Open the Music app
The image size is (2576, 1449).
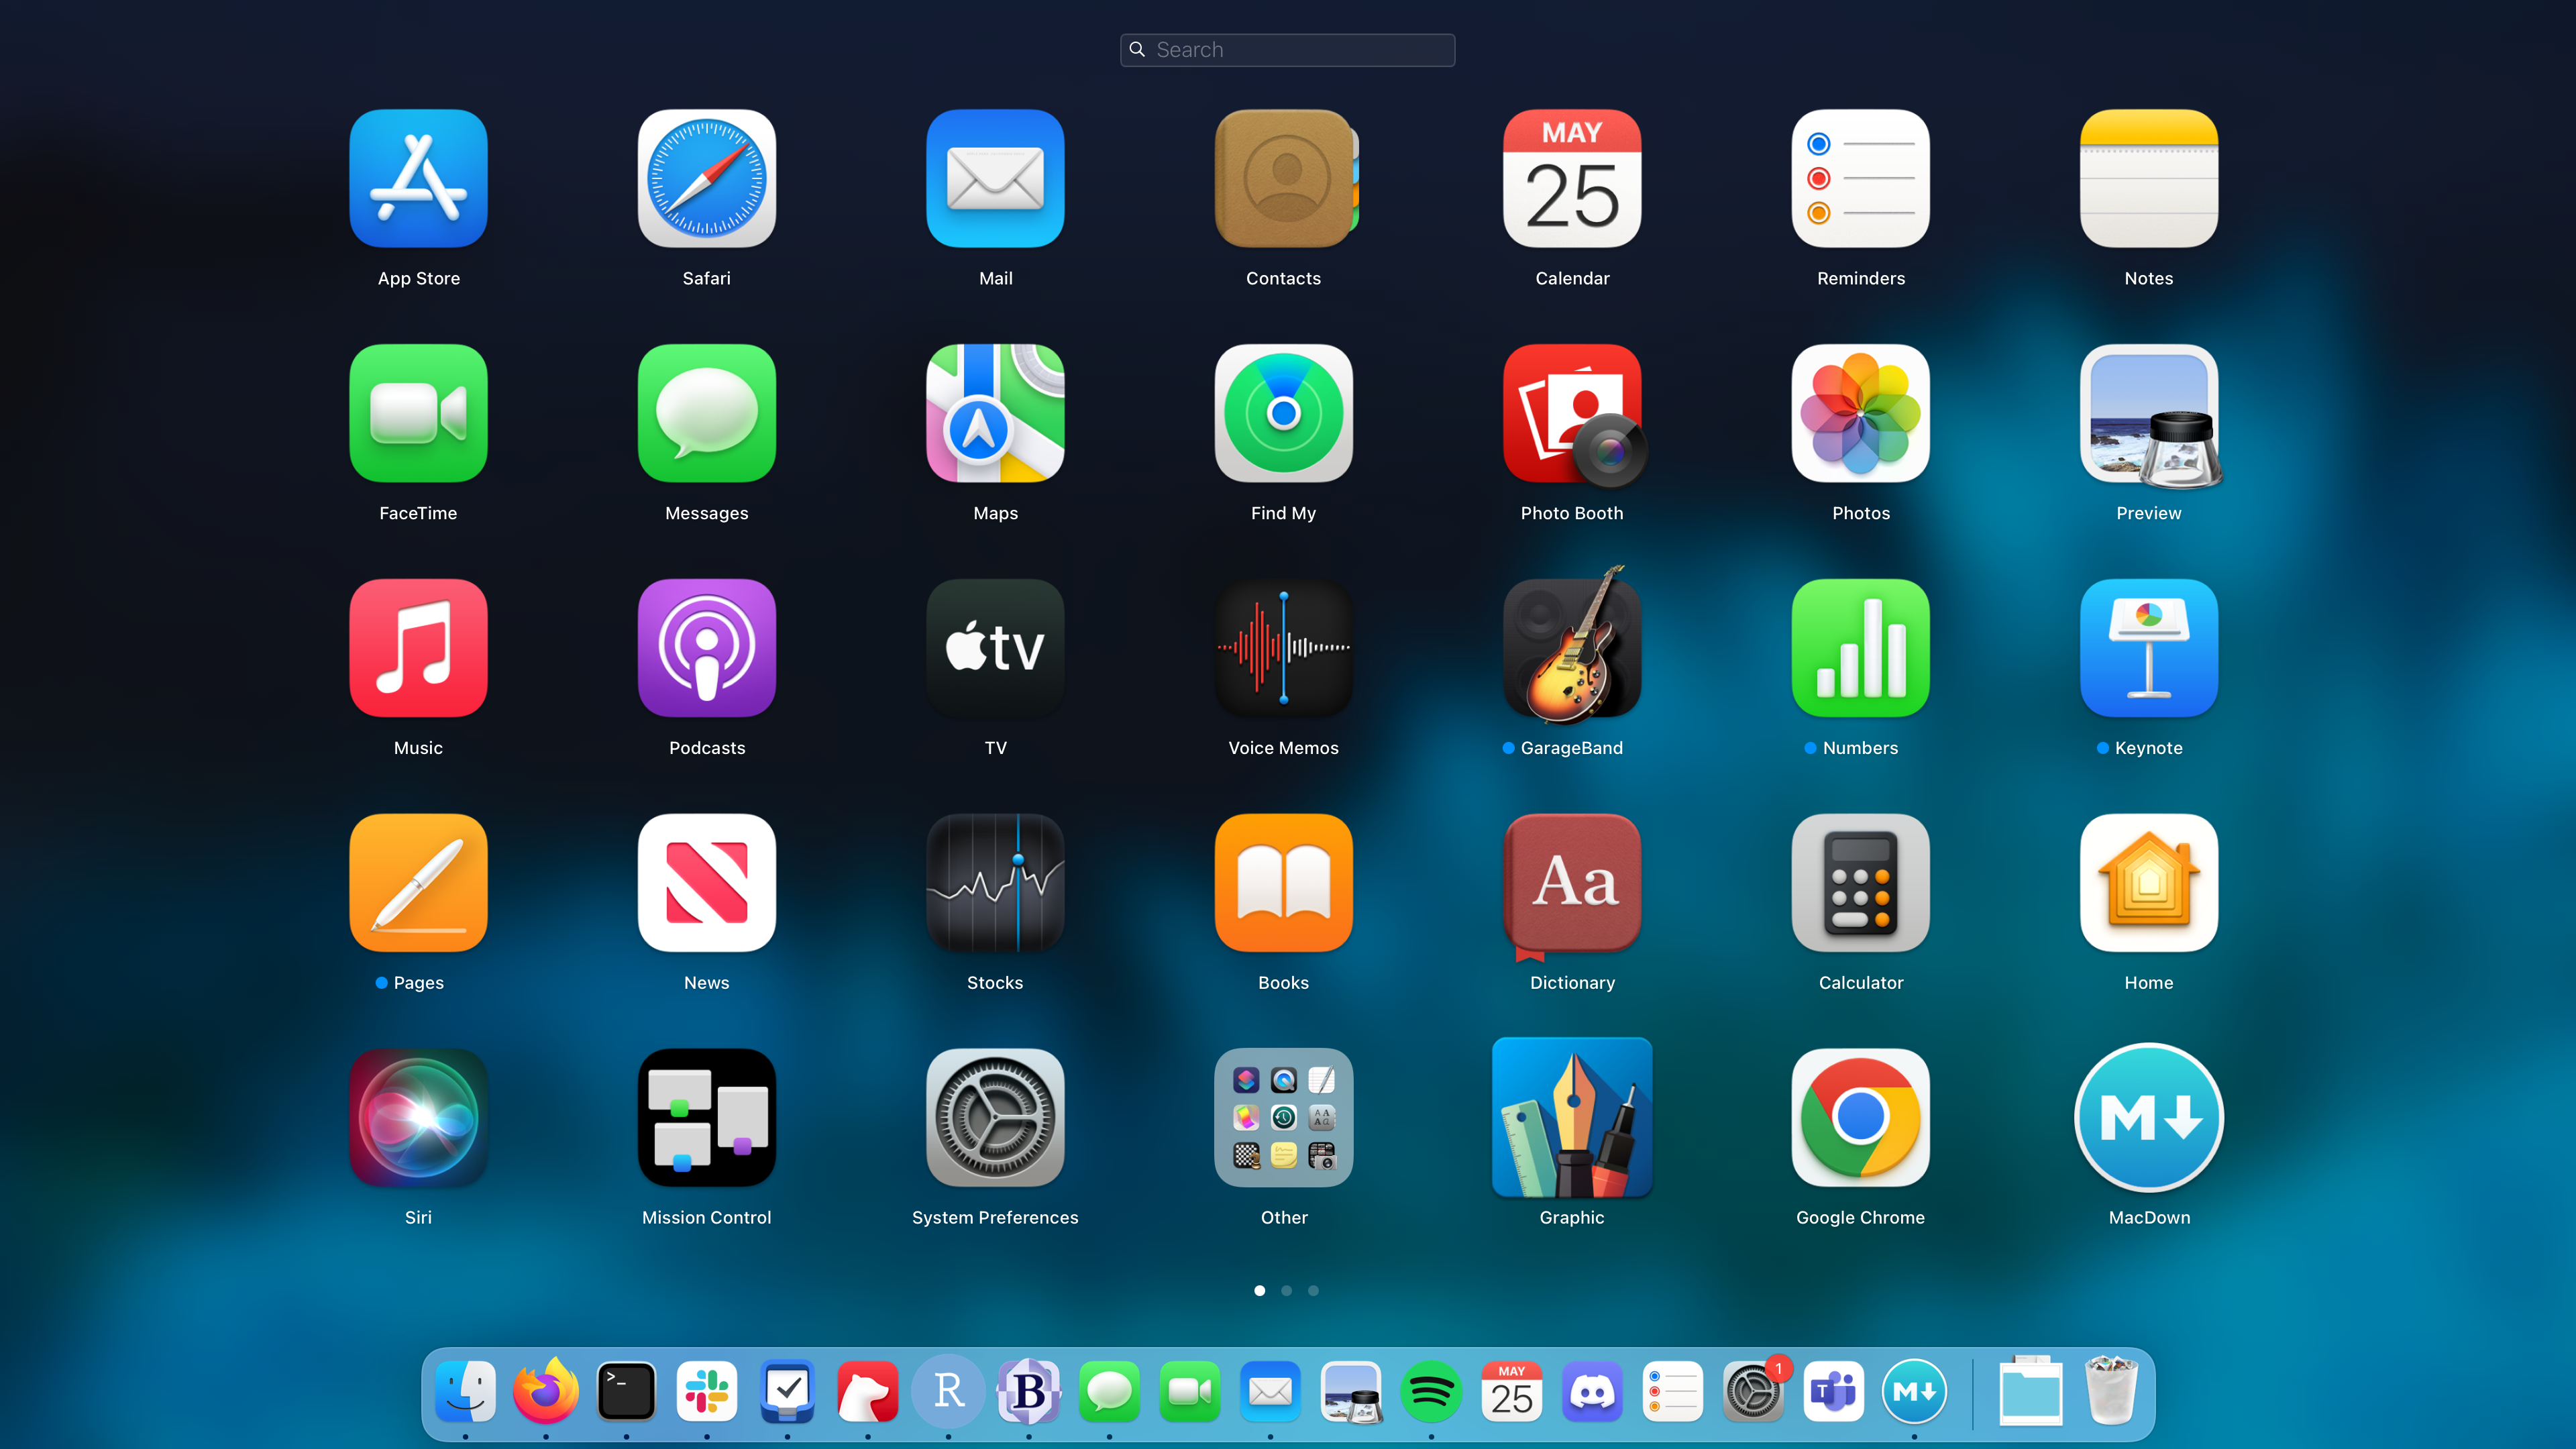point(418,648)
